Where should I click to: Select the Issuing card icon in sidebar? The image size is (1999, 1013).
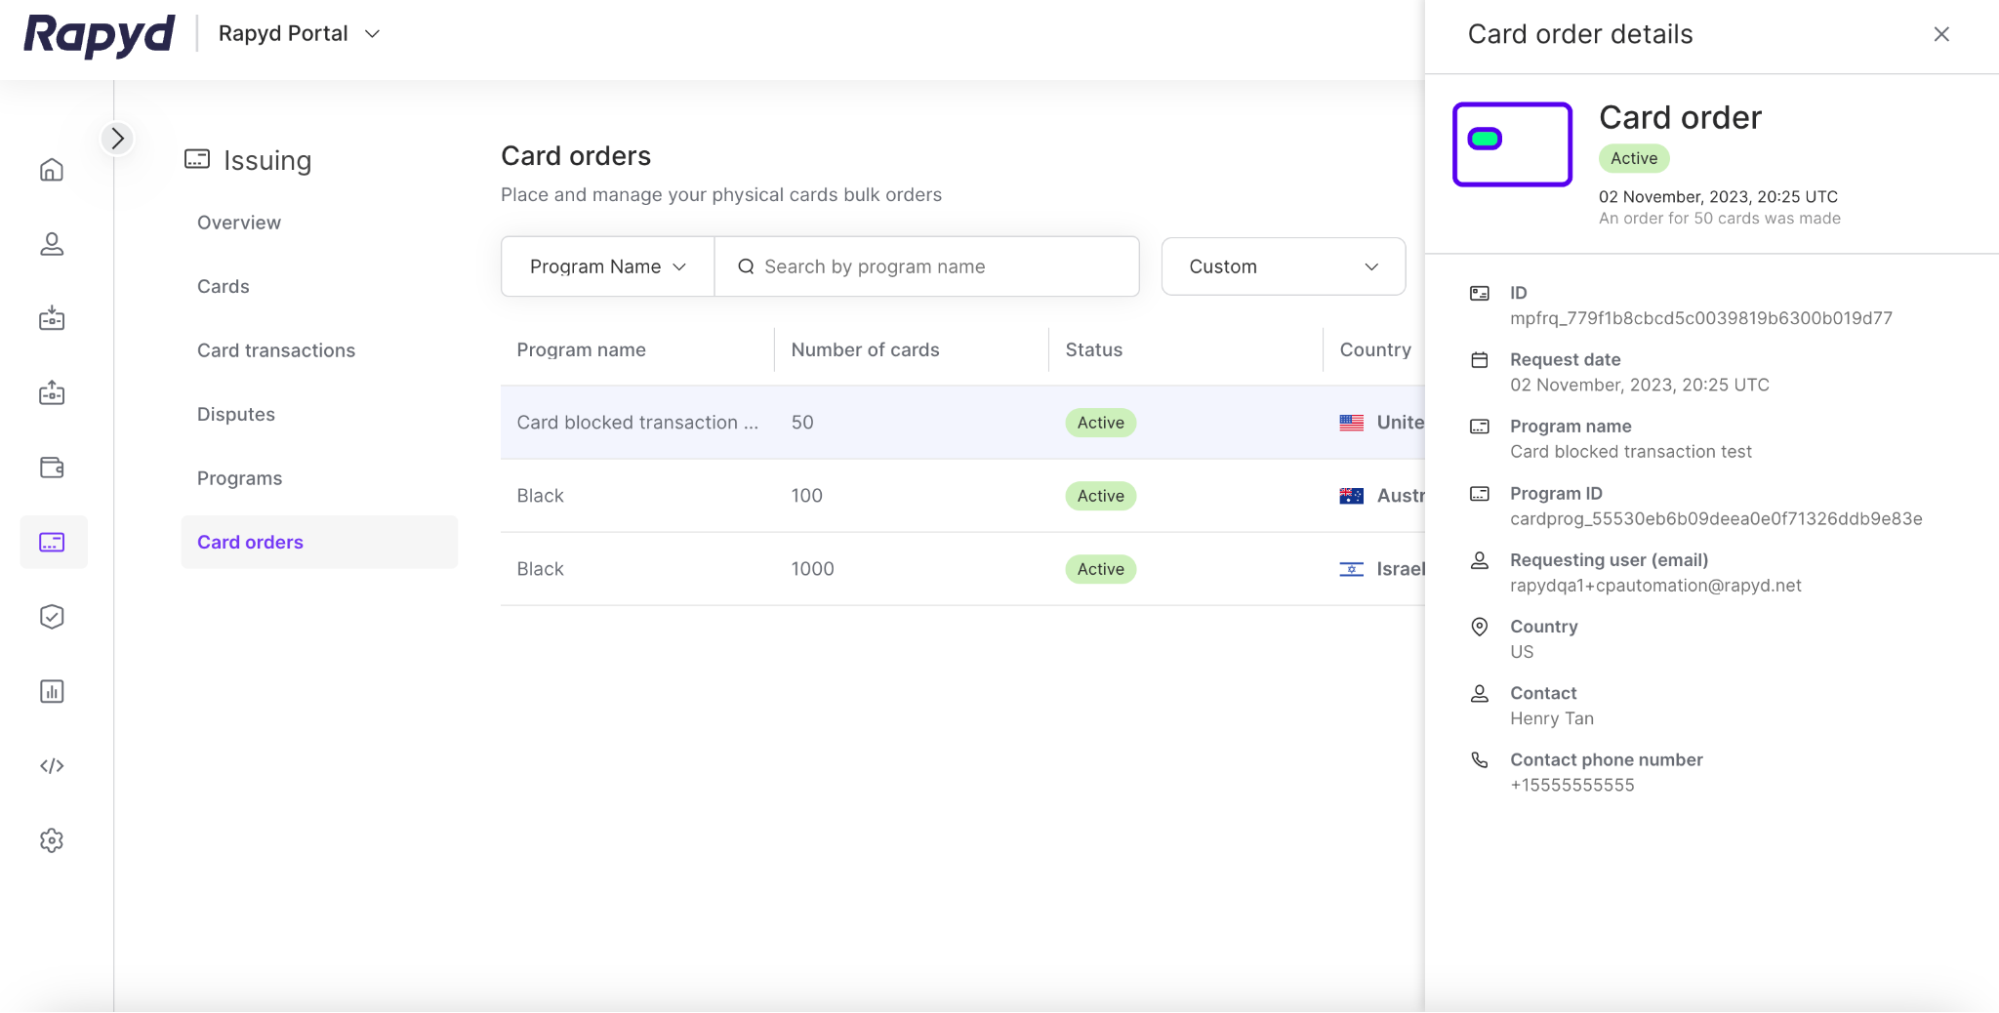(52, 542)
